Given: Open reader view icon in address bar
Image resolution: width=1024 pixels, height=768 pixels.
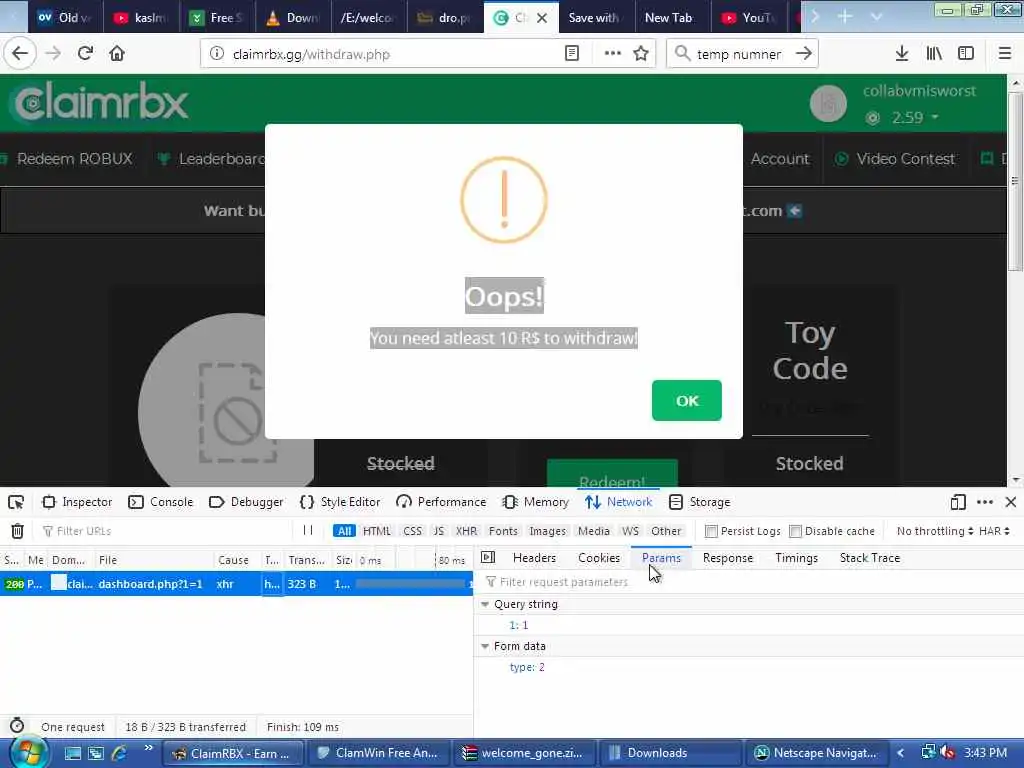Looking at the screenshot, I should click(x=572, y=54).
